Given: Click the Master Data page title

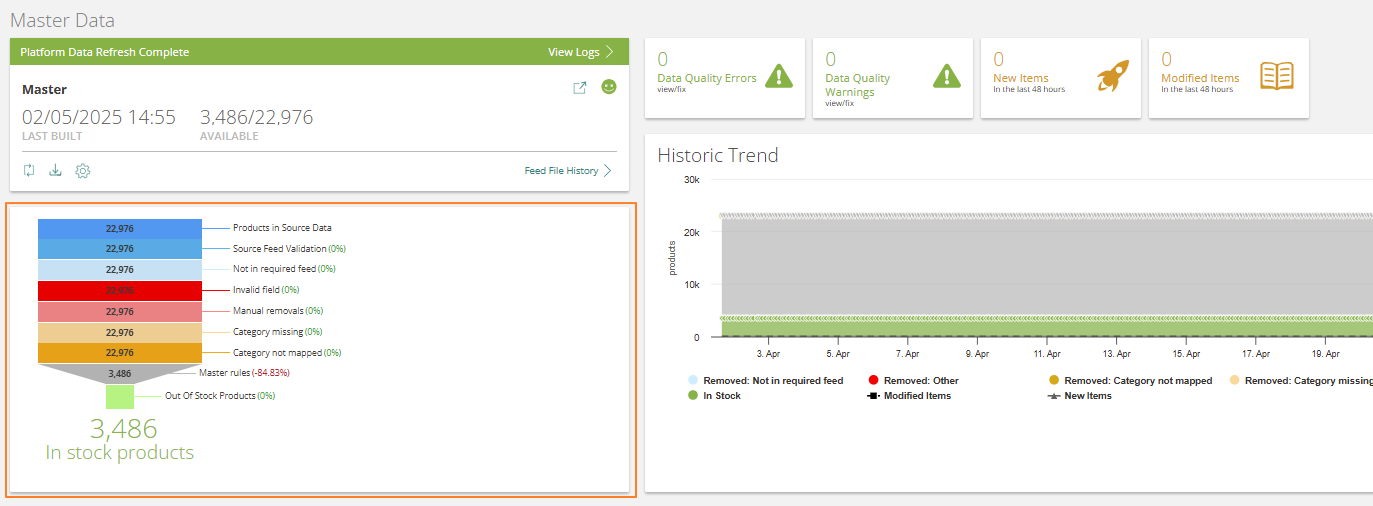Looking at the screenshot, I should coord(62,20).
